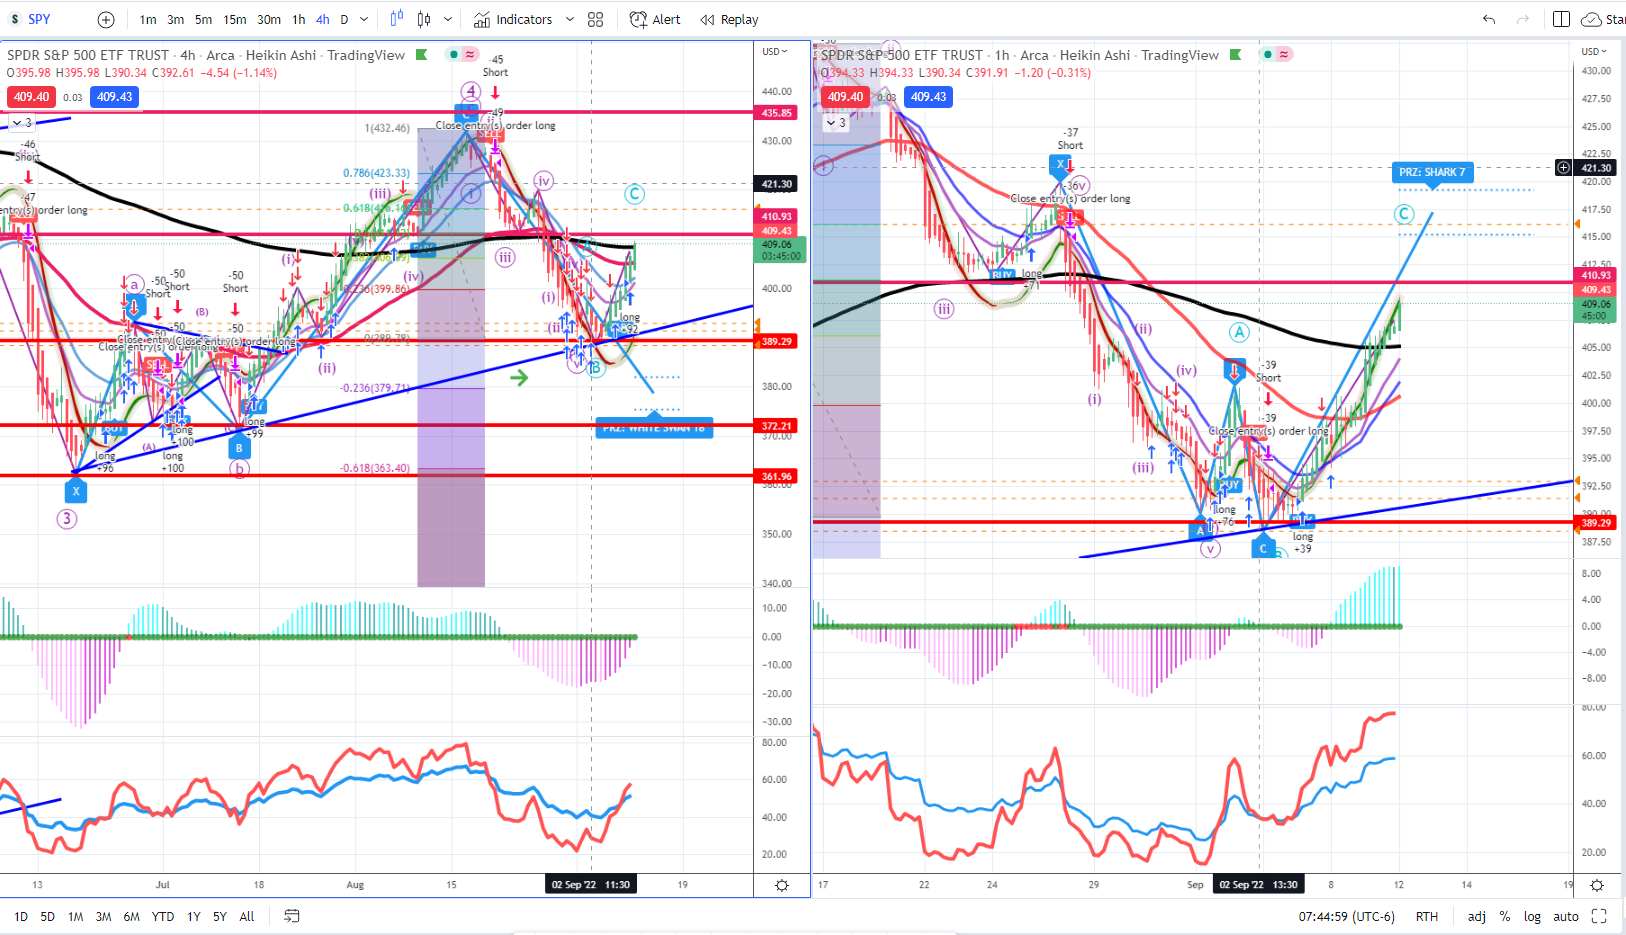Click red sell price 409.40 on left chart
The width and height of the screenshot is (1626, 935).
click(31, 97)
